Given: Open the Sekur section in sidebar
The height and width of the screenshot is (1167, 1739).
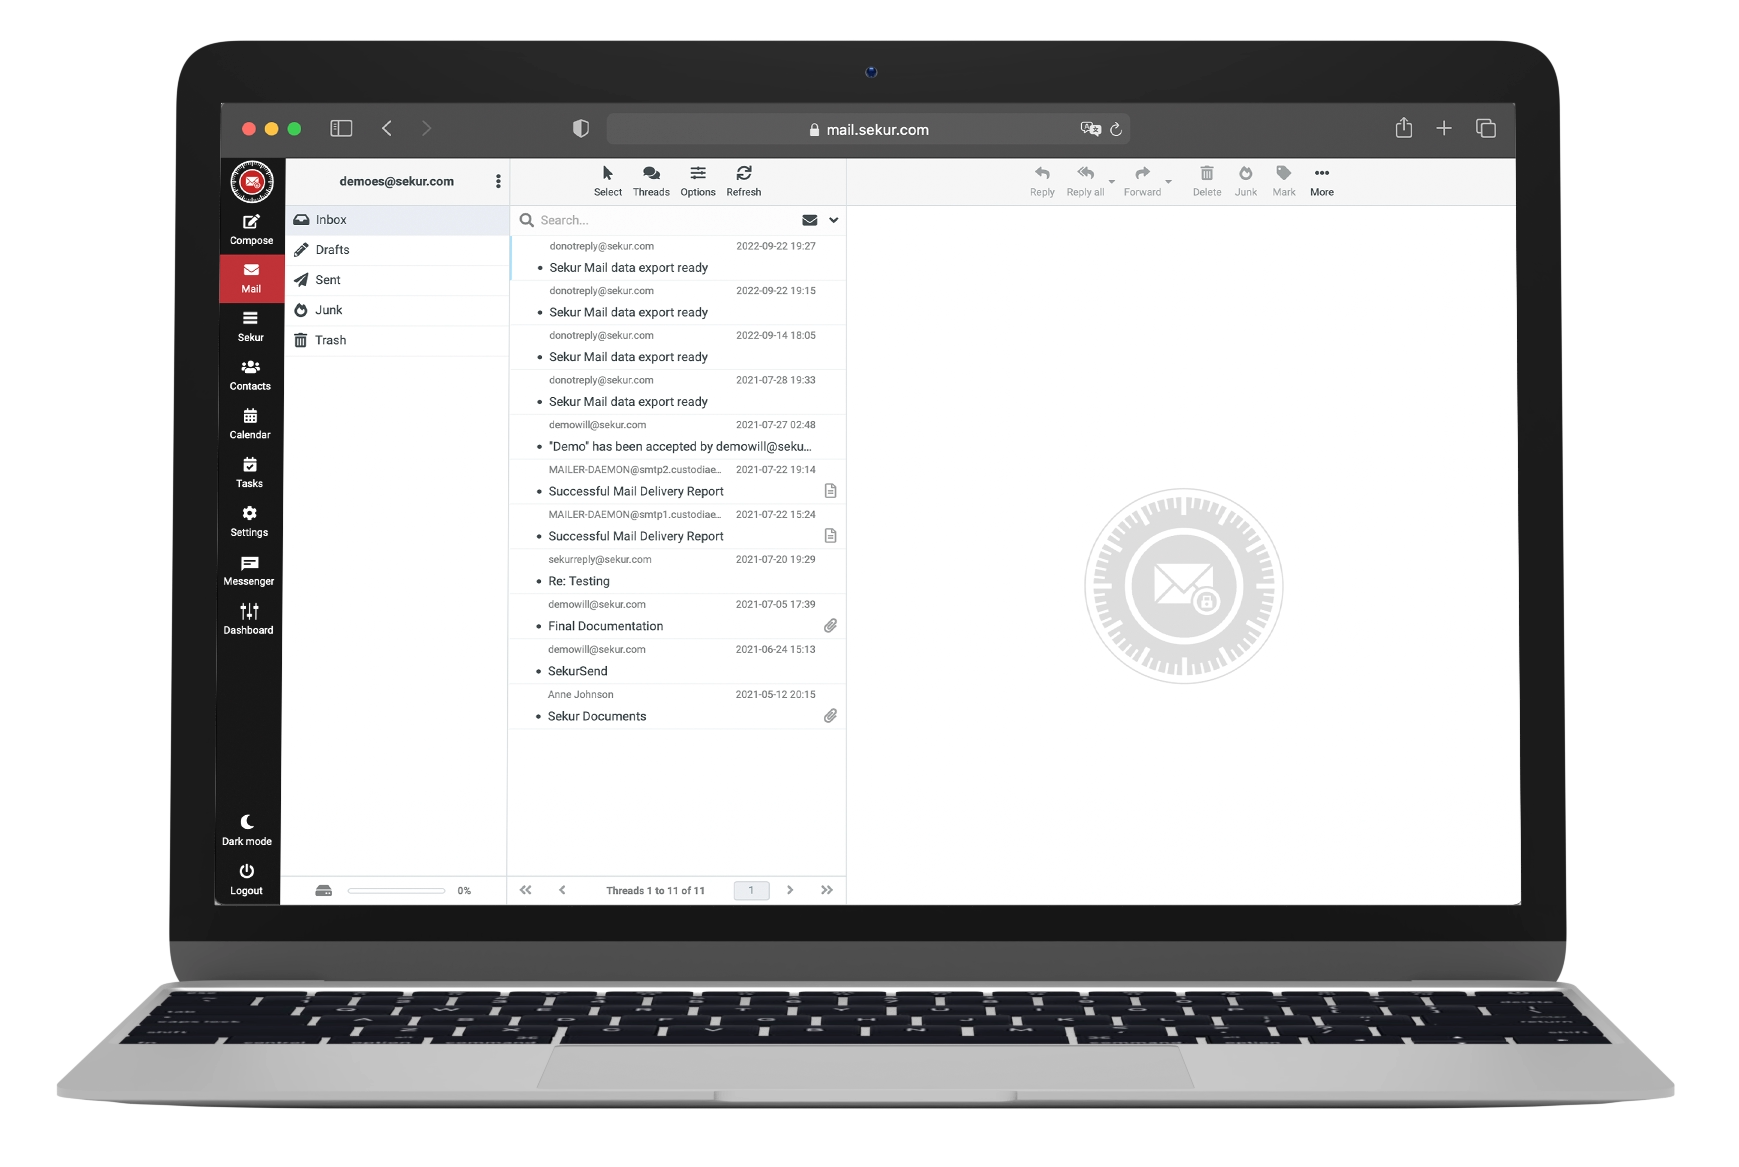Looking at the screenshot, I should click(250, 326).
